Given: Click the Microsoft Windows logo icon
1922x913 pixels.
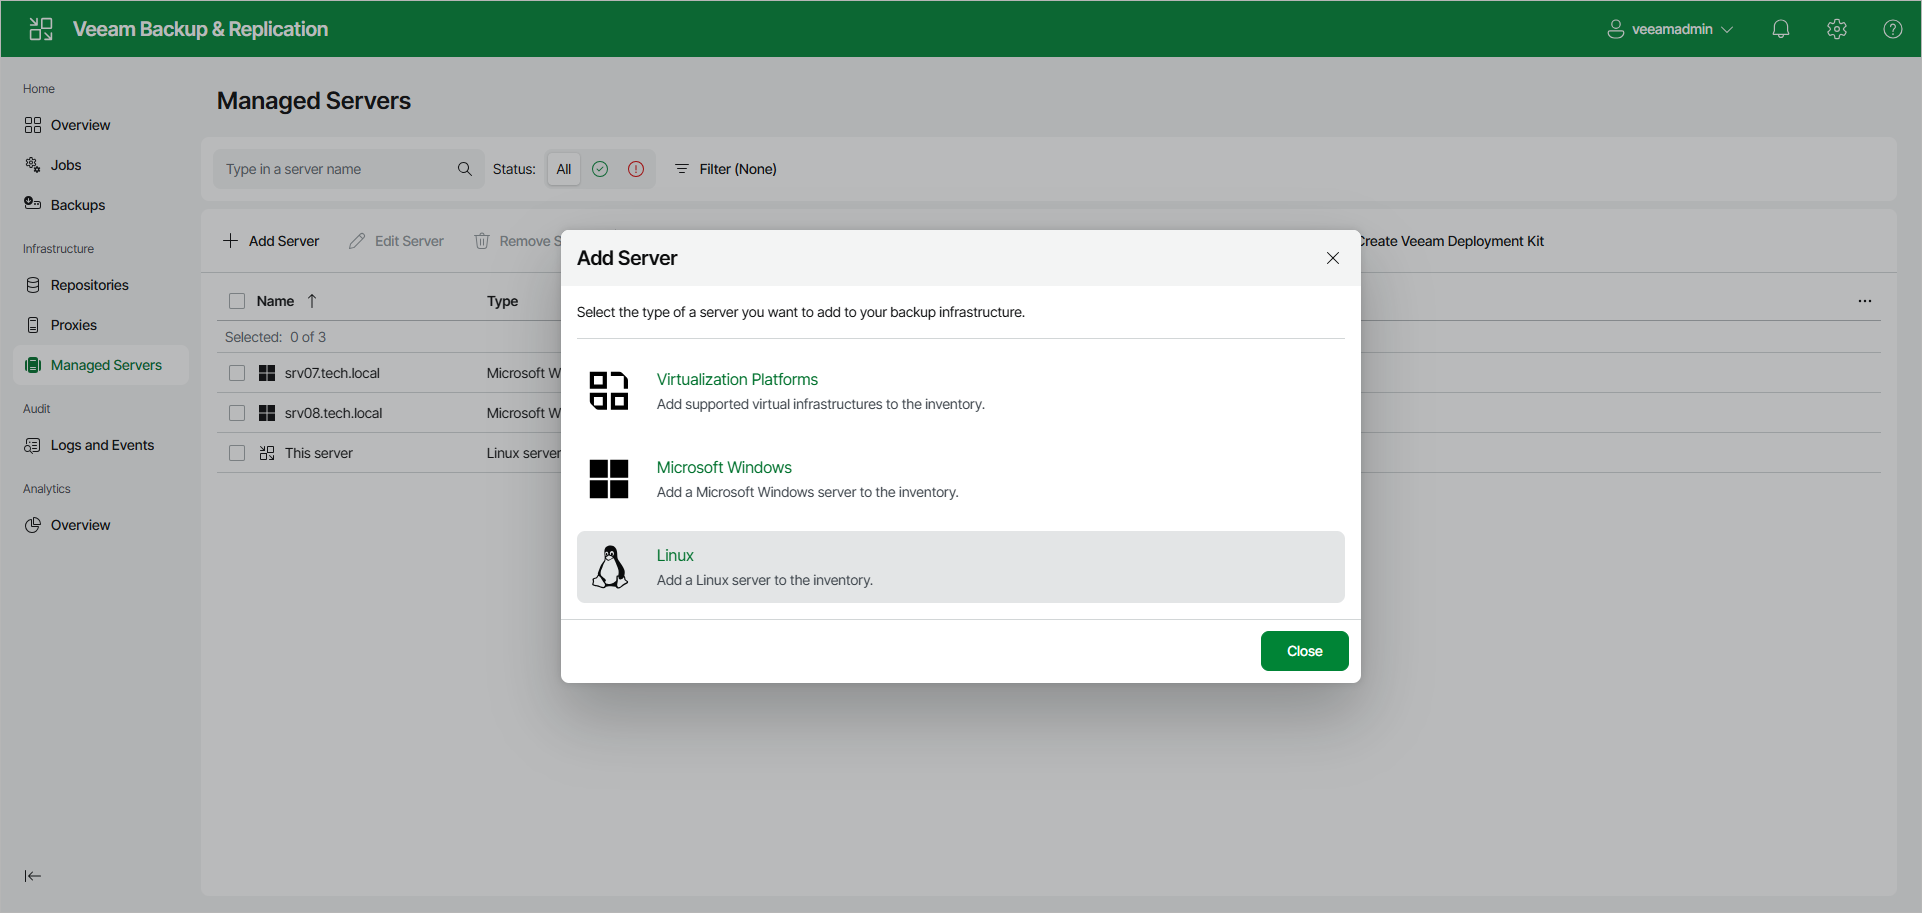Looking at the screenshot, I should point(609,479).
